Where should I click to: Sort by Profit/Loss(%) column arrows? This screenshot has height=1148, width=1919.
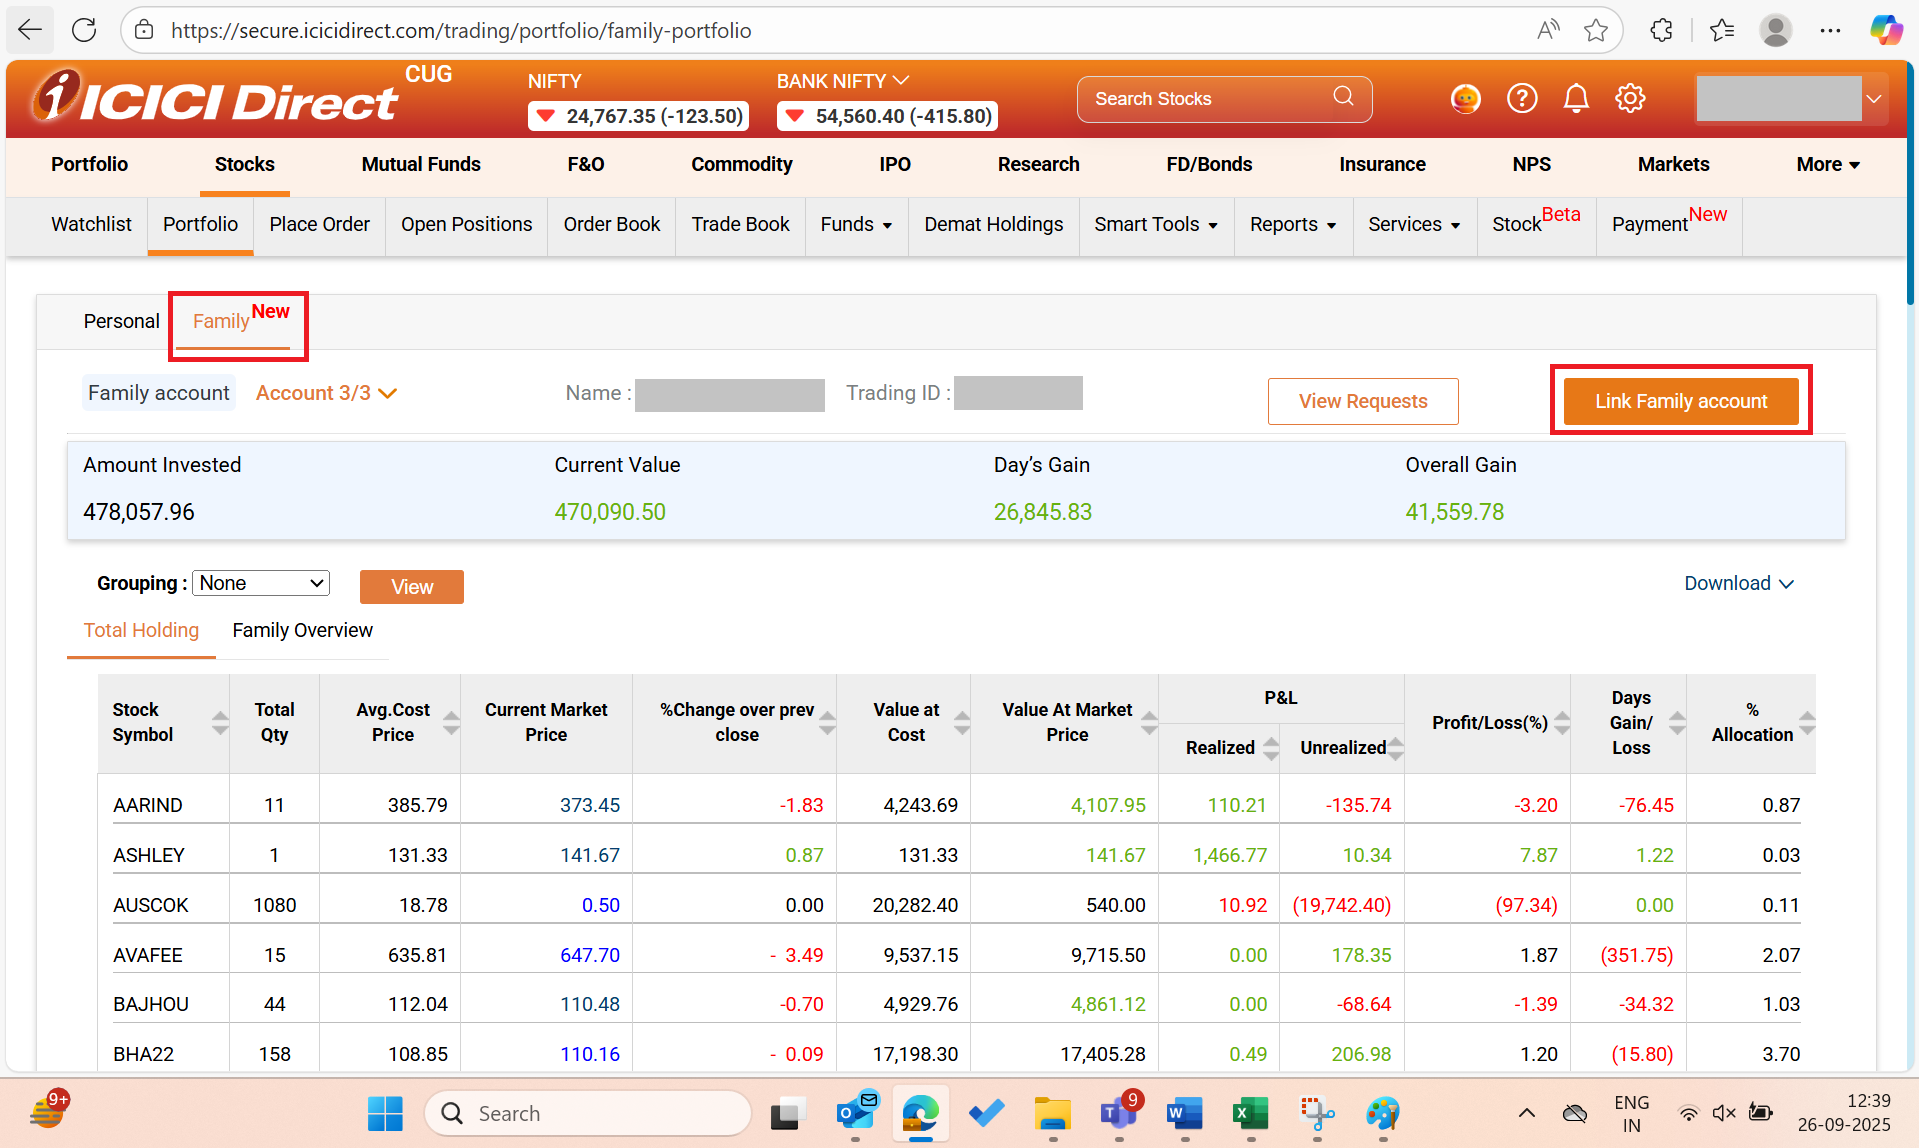point(1562,722)
